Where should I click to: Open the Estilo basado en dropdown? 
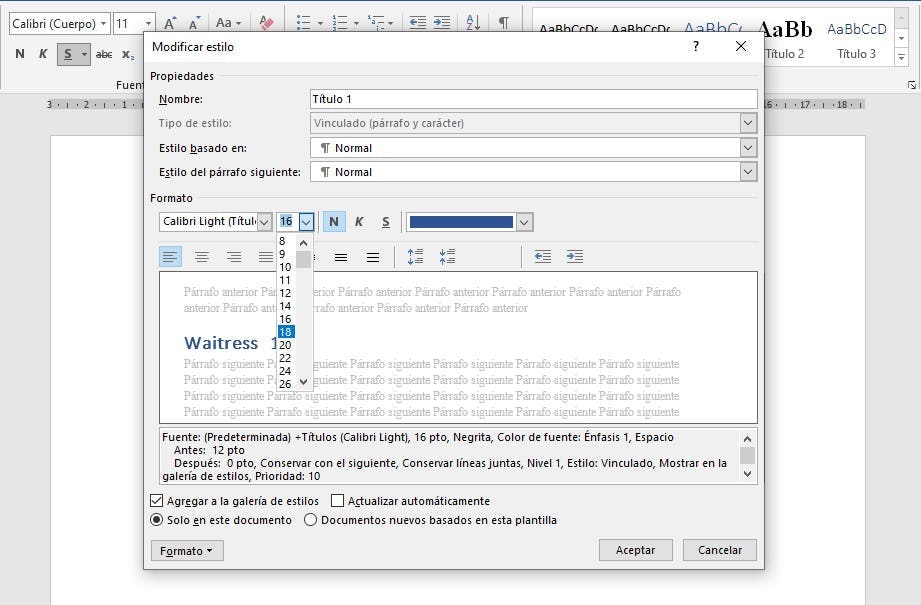[x=748, y=148]
